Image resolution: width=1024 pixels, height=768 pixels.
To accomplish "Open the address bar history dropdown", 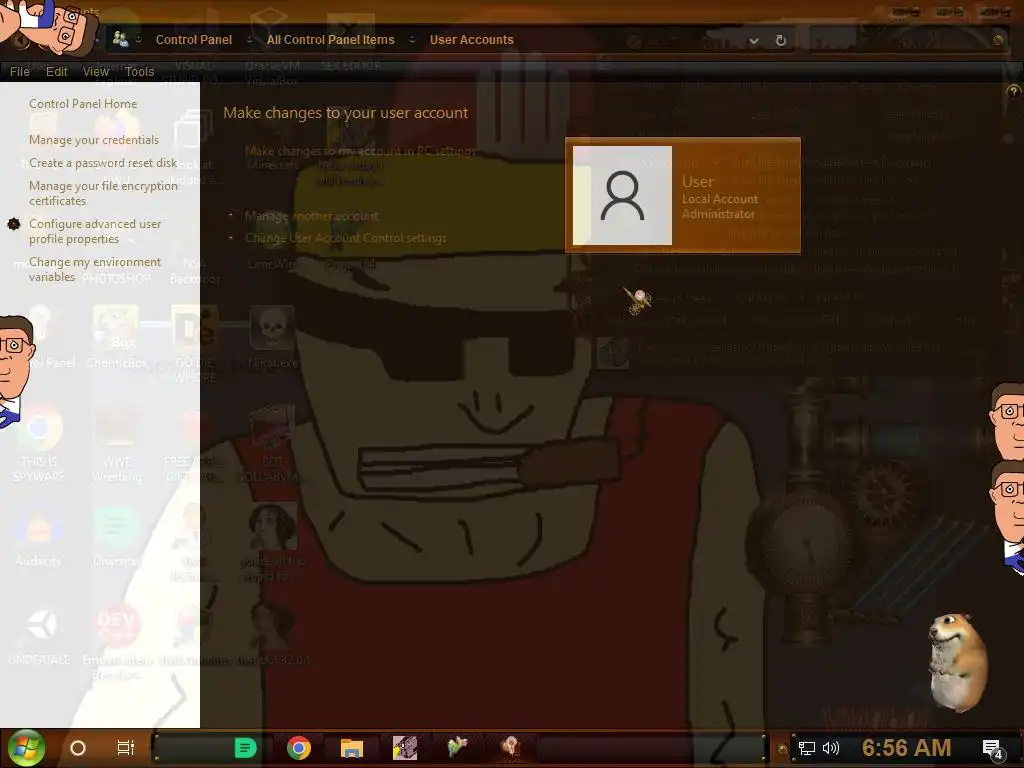I will 754,40.
